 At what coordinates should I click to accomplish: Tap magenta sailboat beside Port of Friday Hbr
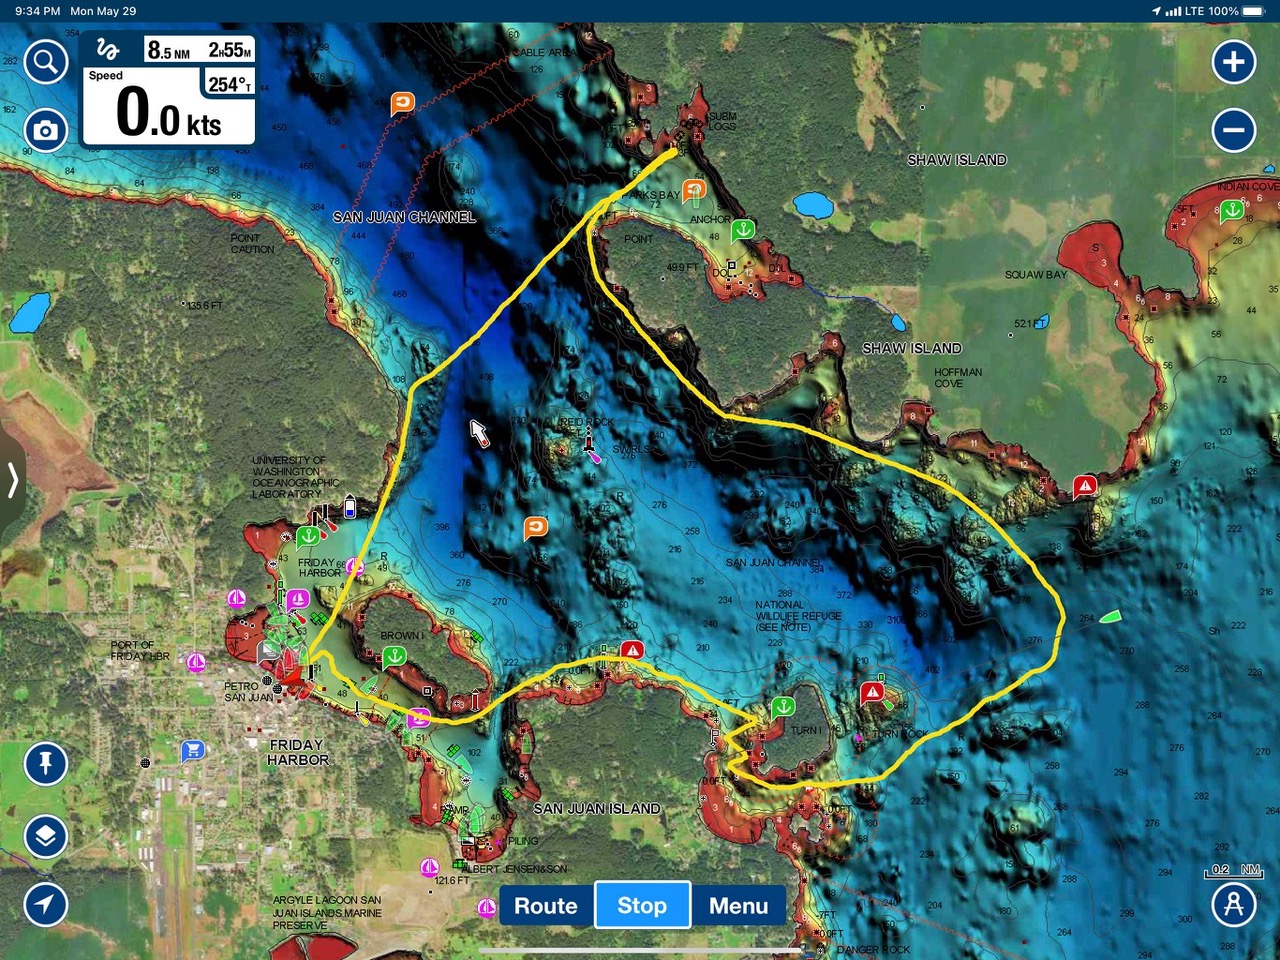tap(197, 662)
